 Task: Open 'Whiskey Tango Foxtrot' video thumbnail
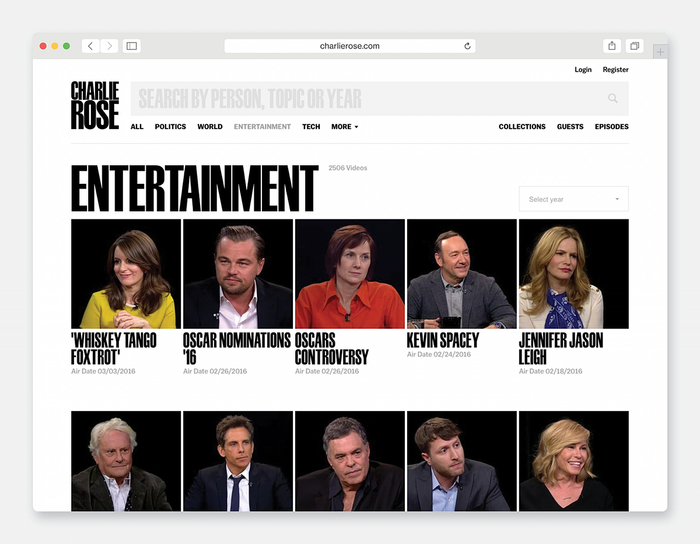126,274
